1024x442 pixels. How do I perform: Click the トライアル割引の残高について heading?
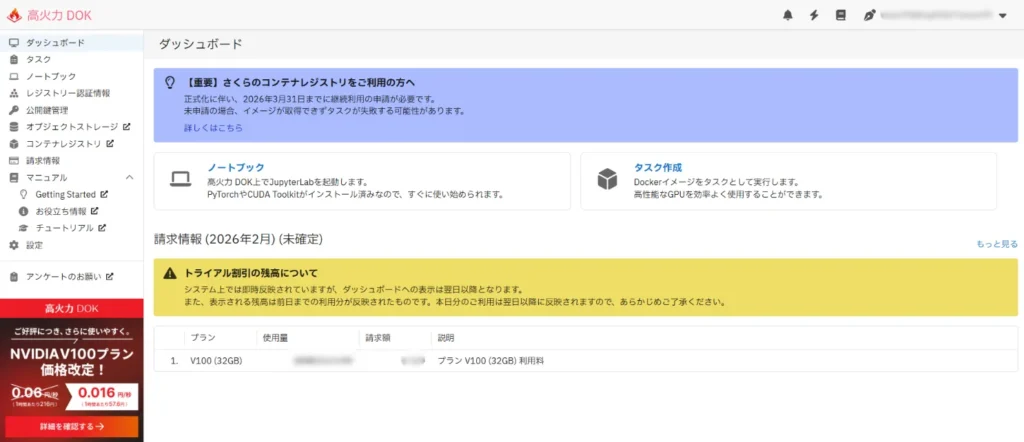(251, 273)
